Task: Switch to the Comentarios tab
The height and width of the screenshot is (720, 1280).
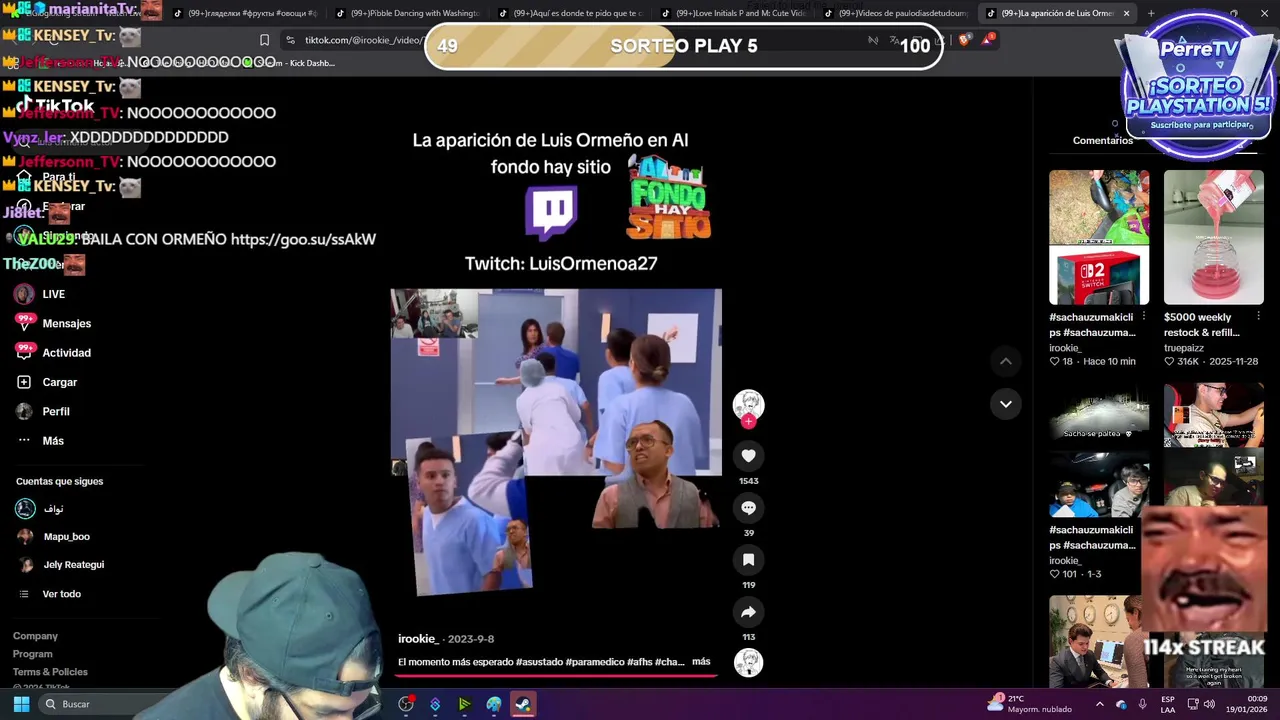Action: pos(1103,141)
